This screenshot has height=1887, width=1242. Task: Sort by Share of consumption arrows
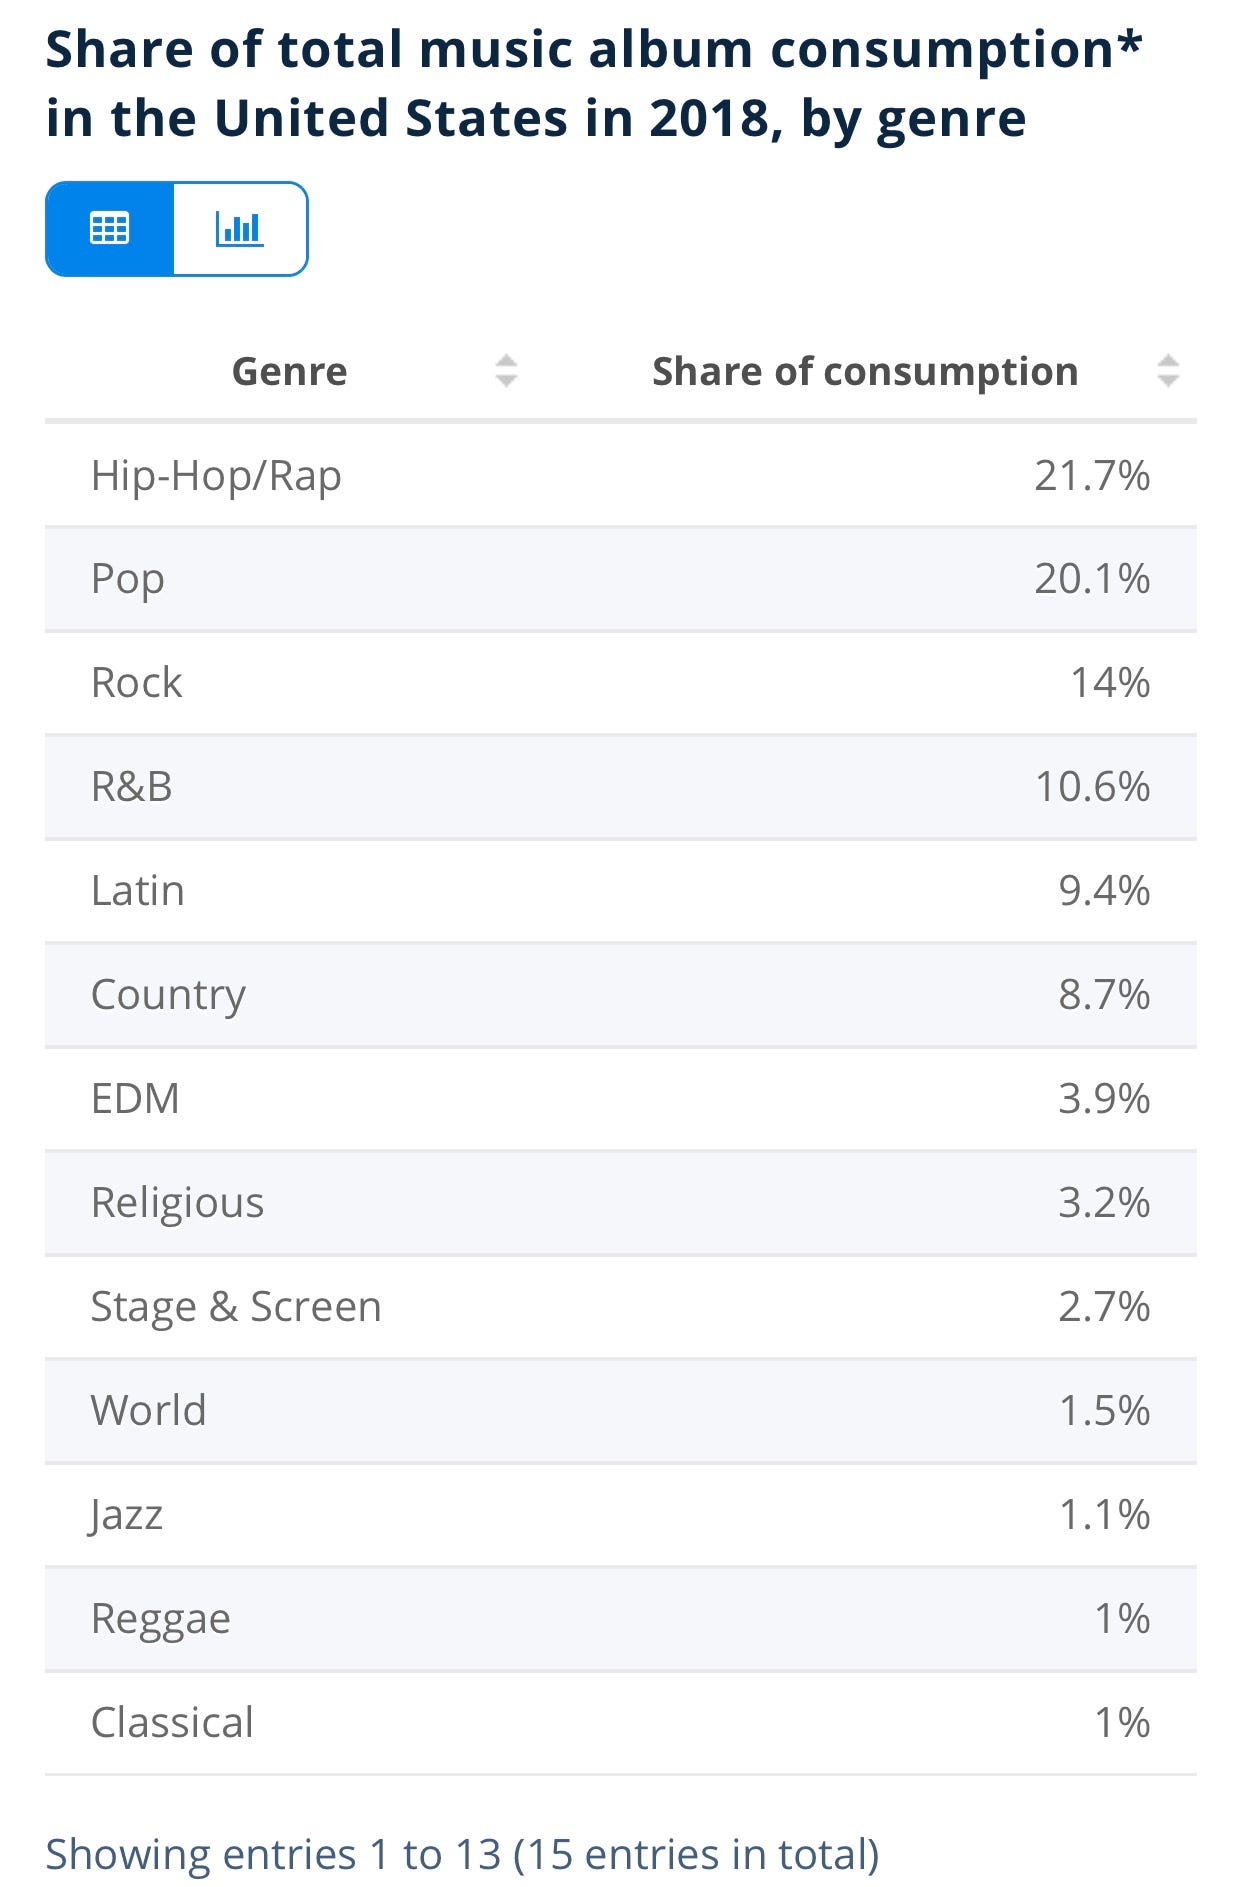point(1167,371)
